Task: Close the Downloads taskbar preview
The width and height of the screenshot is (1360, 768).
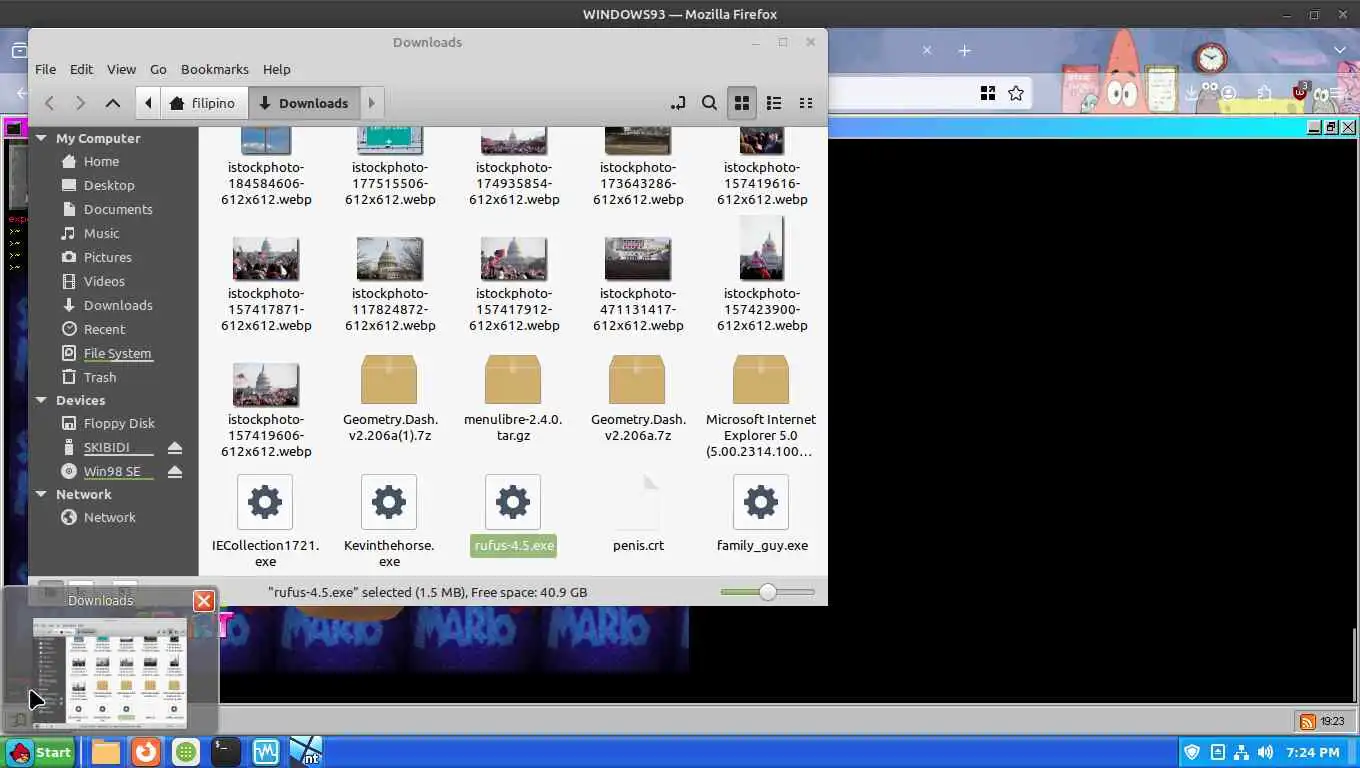Action: tap(204, 600)
